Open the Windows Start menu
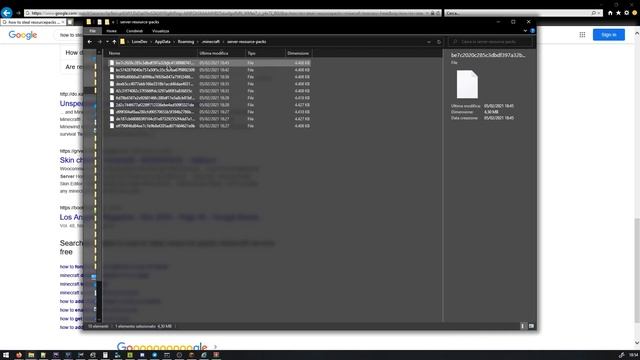640x360 pixels. [x=6, y=355]
